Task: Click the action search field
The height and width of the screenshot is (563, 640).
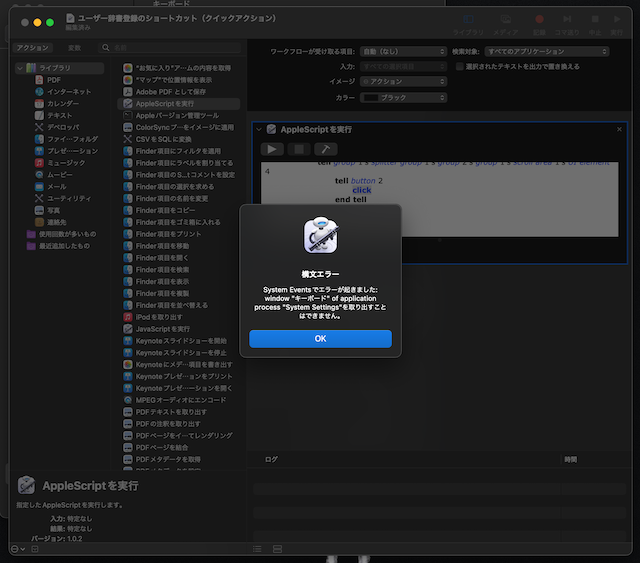Action: pos(170,47)
